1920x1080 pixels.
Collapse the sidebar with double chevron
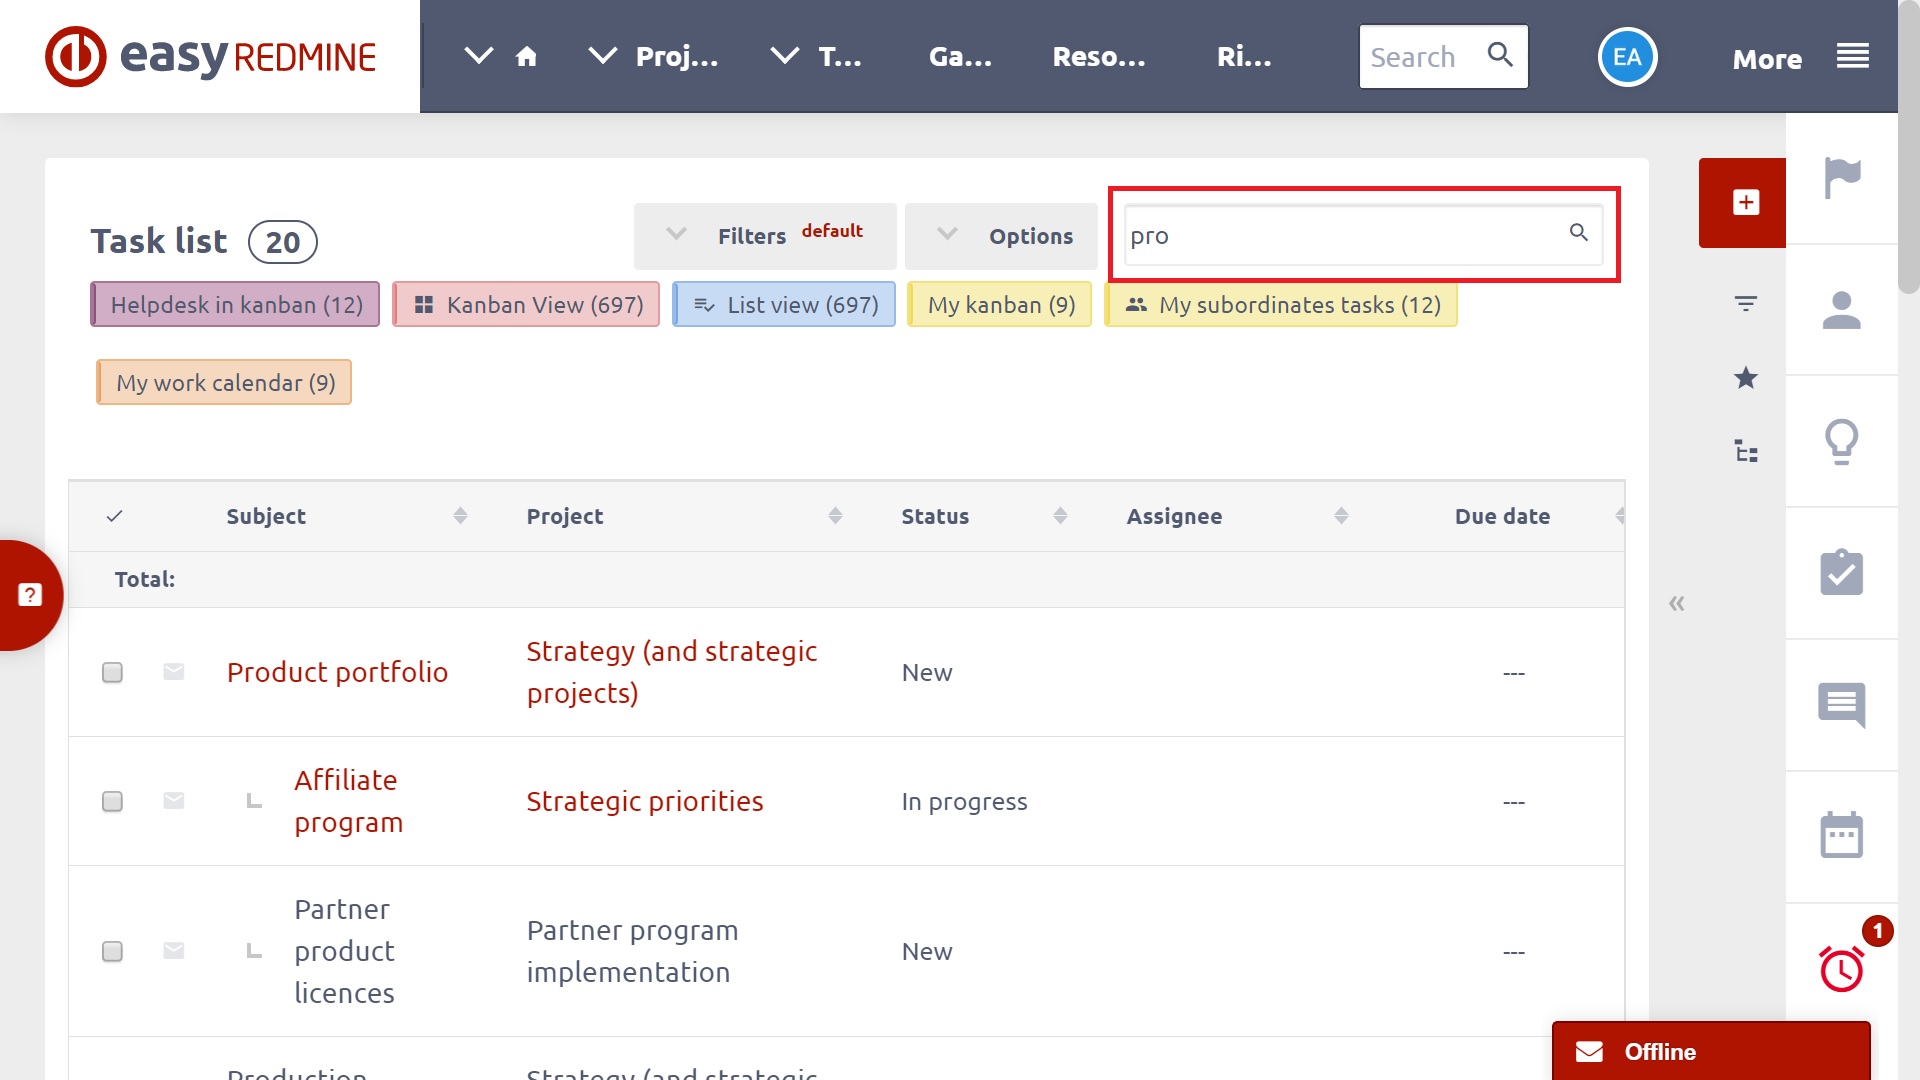click(x=1677, y=603)
